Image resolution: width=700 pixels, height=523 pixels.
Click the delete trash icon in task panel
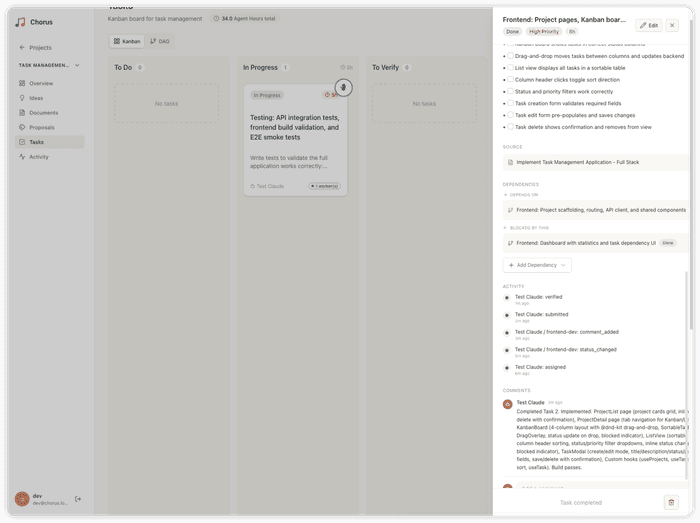[671, 502]
